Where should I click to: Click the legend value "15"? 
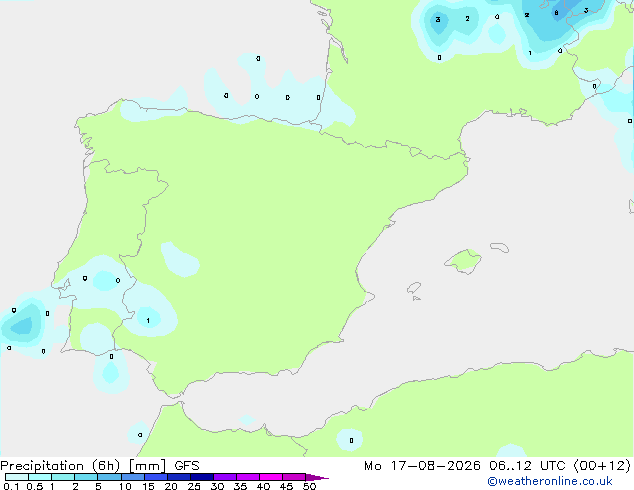point(148,486)
